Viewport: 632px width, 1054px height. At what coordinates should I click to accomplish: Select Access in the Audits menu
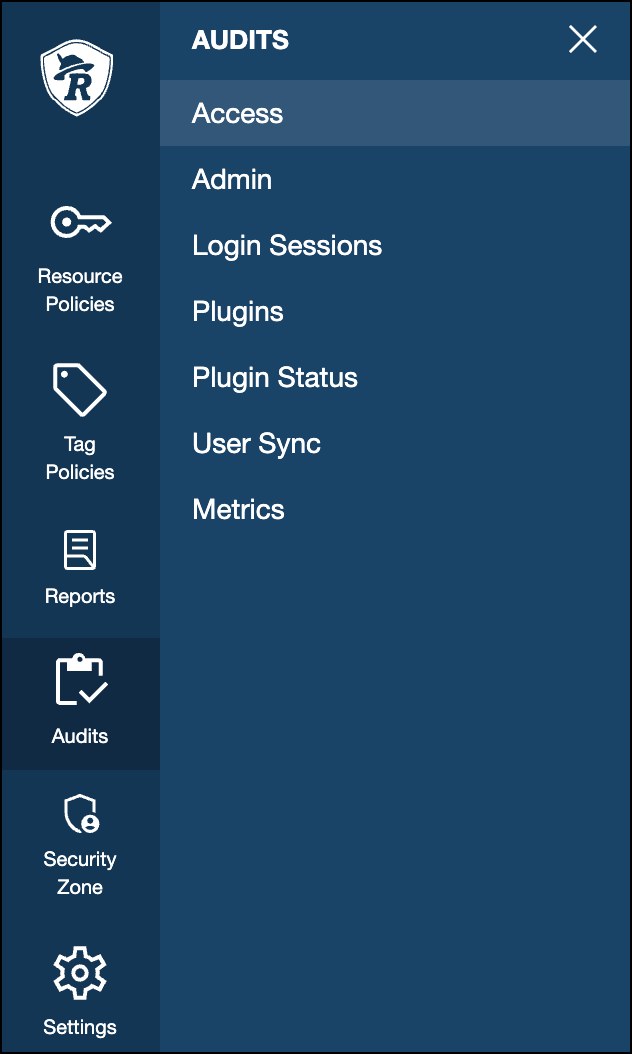point(237,114)
